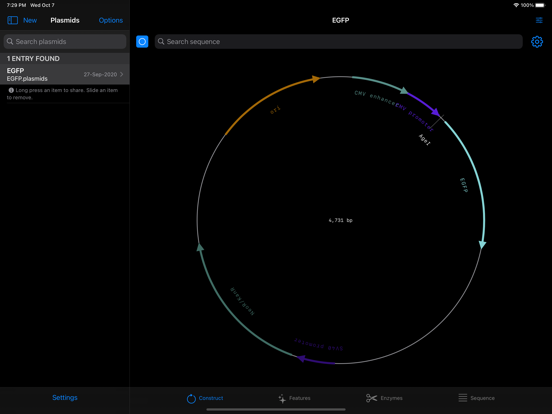Switch to the Enzymes tab

(384, 398)
